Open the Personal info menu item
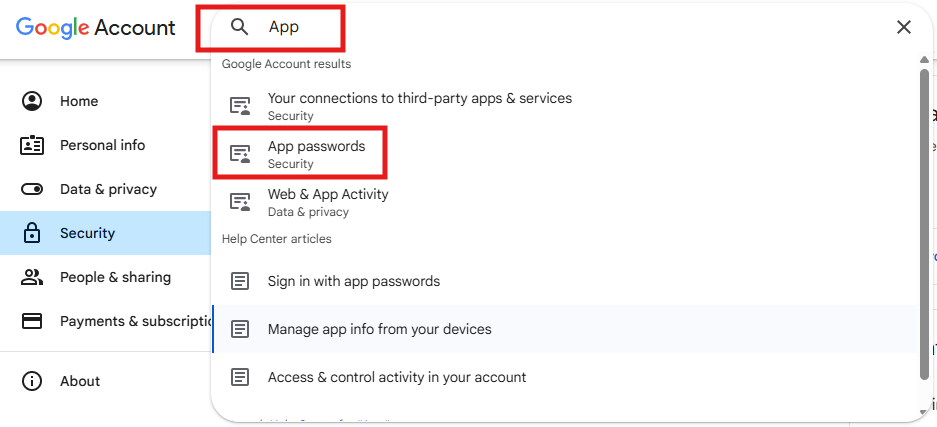The width and height of the screenshot is (937, 427). point(102,145)
